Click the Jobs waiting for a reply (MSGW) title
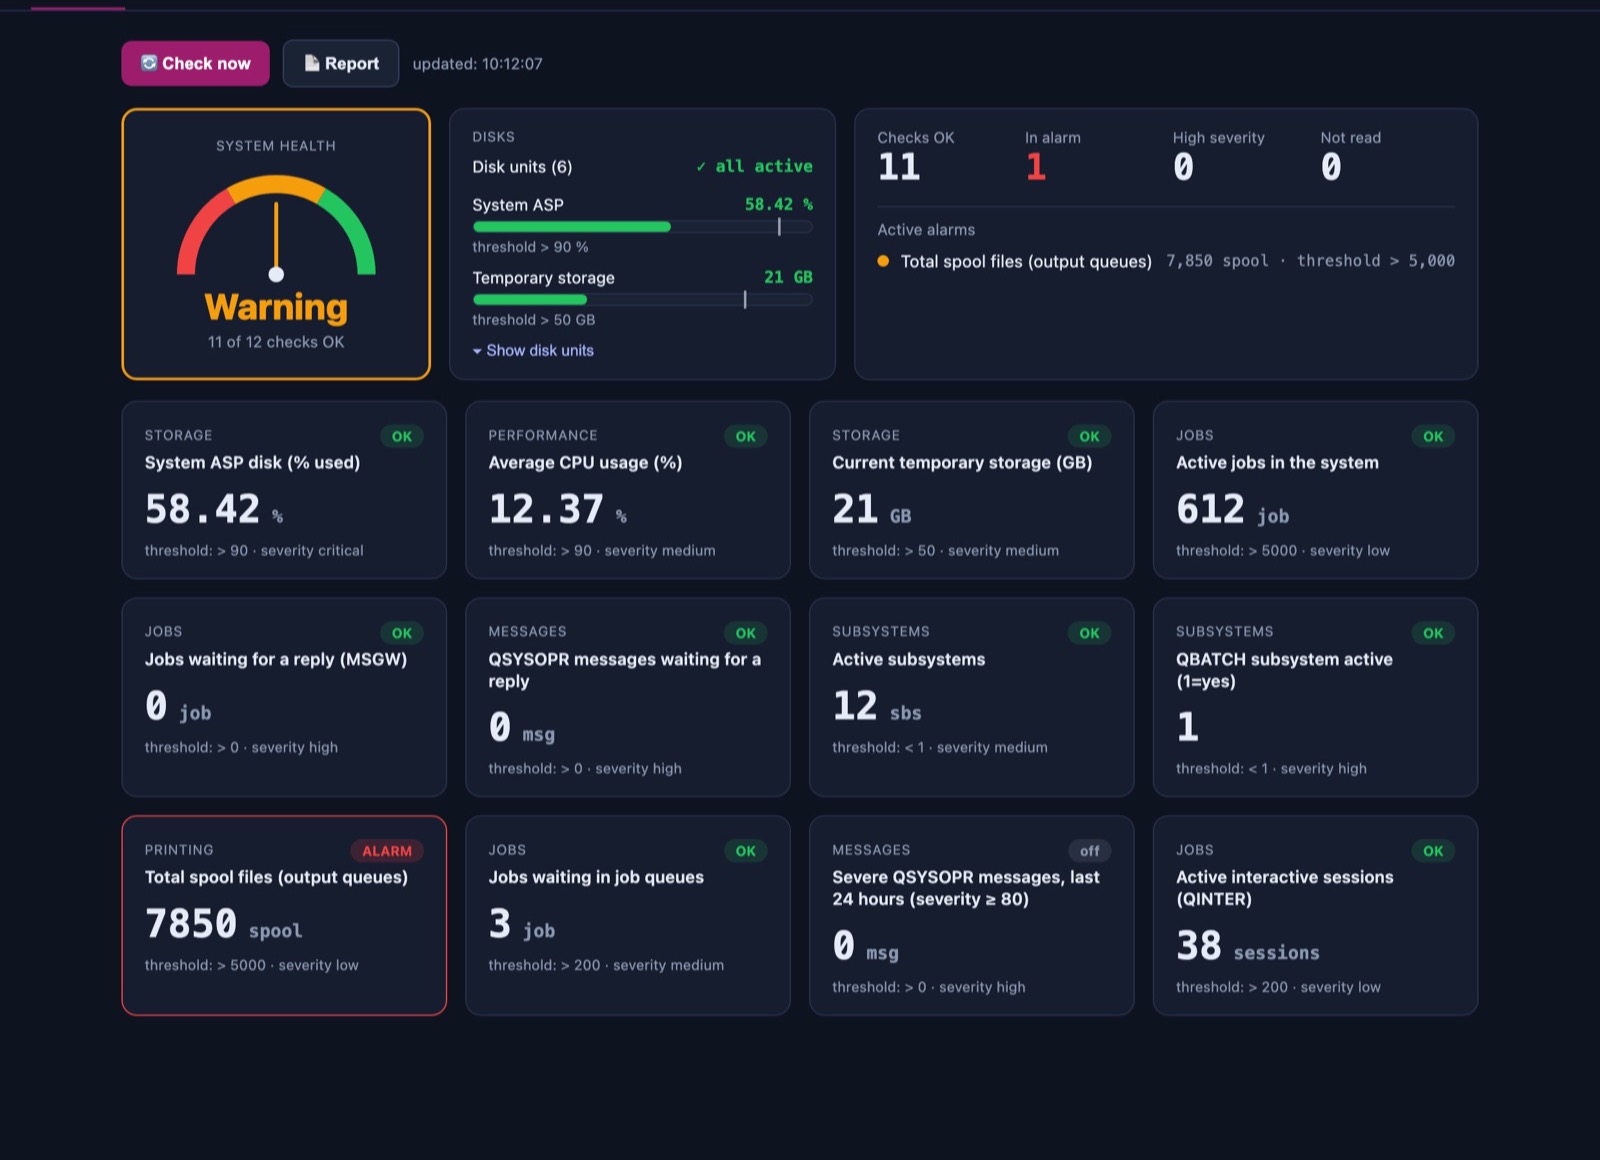1600x1160 pixels. [276, 660]
